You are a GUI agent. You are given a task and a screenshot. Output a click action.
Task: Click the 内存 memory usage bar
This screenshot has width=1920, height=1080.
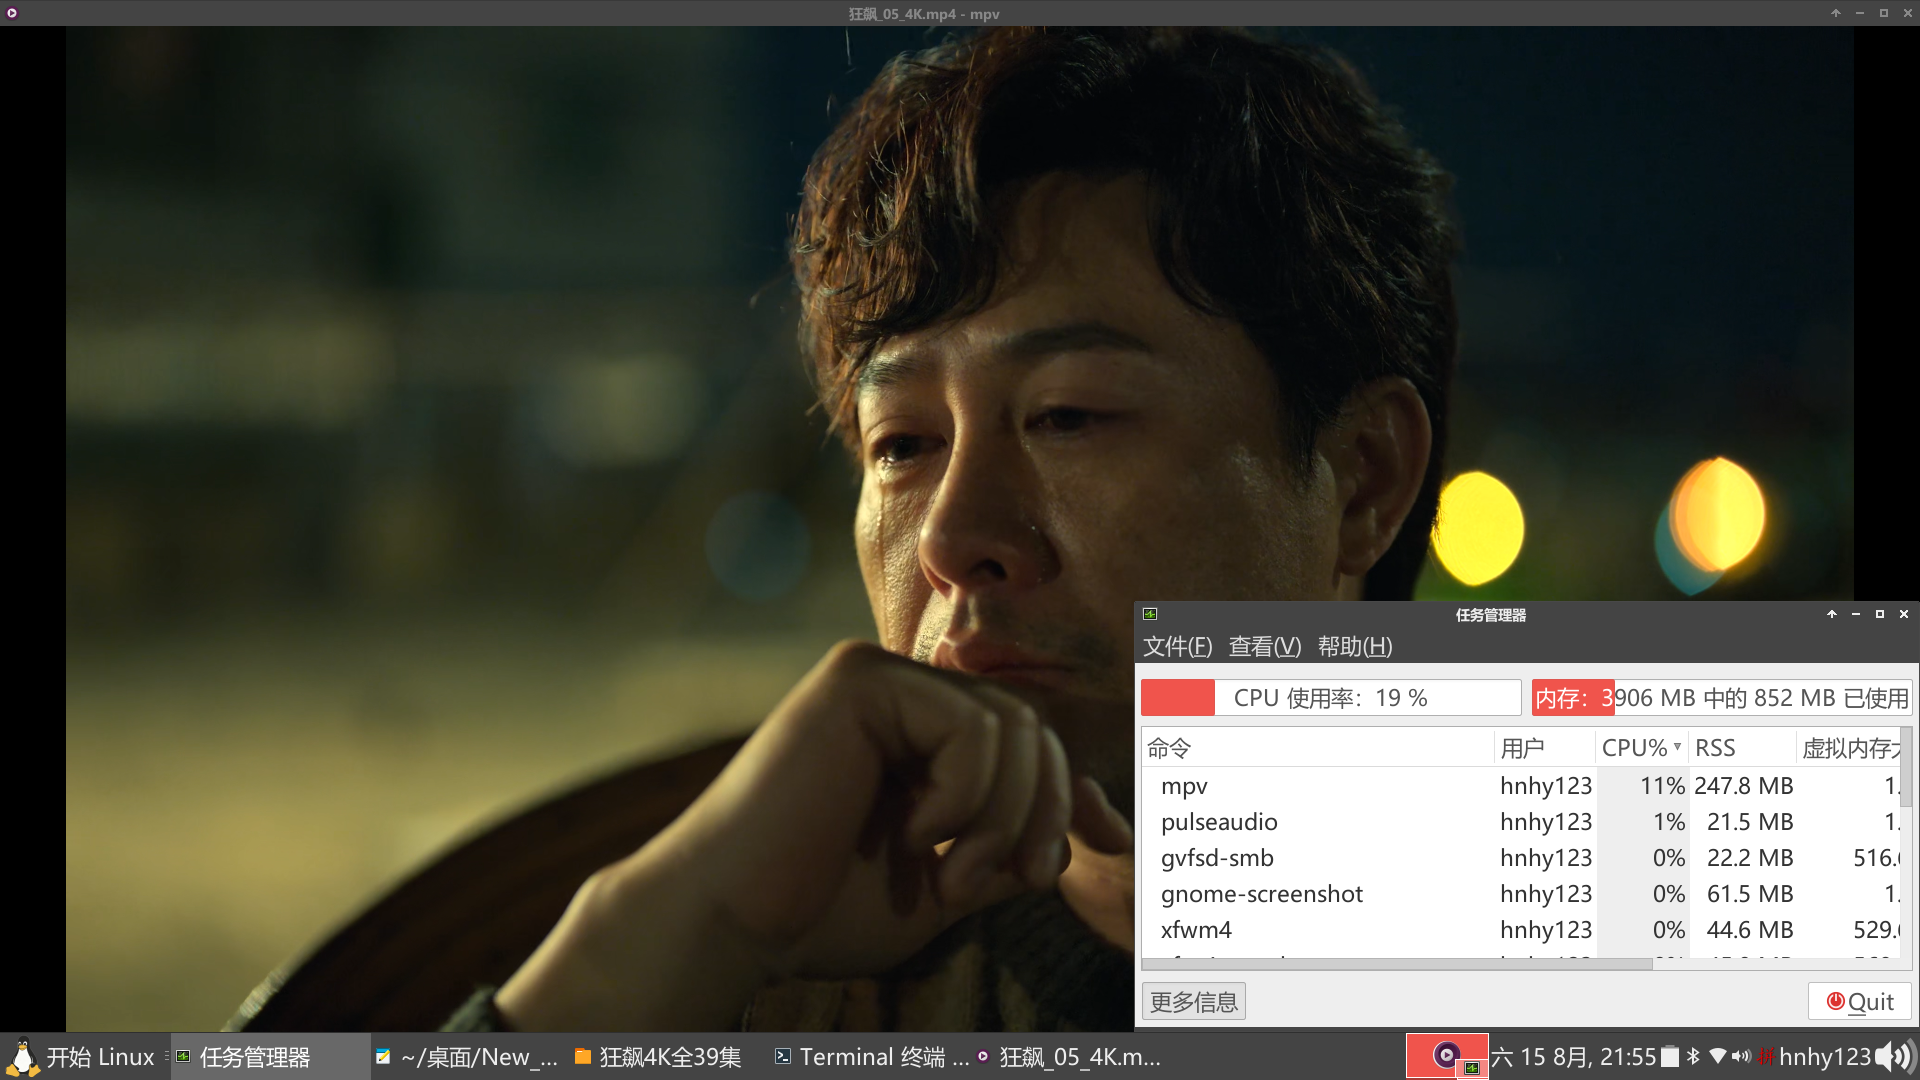[x=1722, y=698]
